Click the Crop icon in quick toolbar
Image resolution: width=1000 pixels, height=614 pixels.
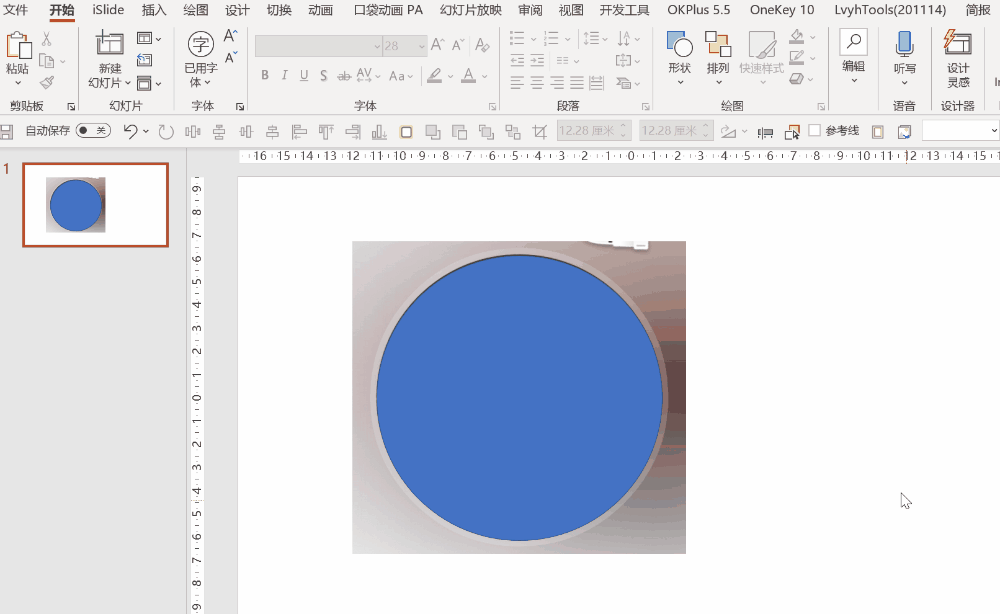click(x=540, y=131)
